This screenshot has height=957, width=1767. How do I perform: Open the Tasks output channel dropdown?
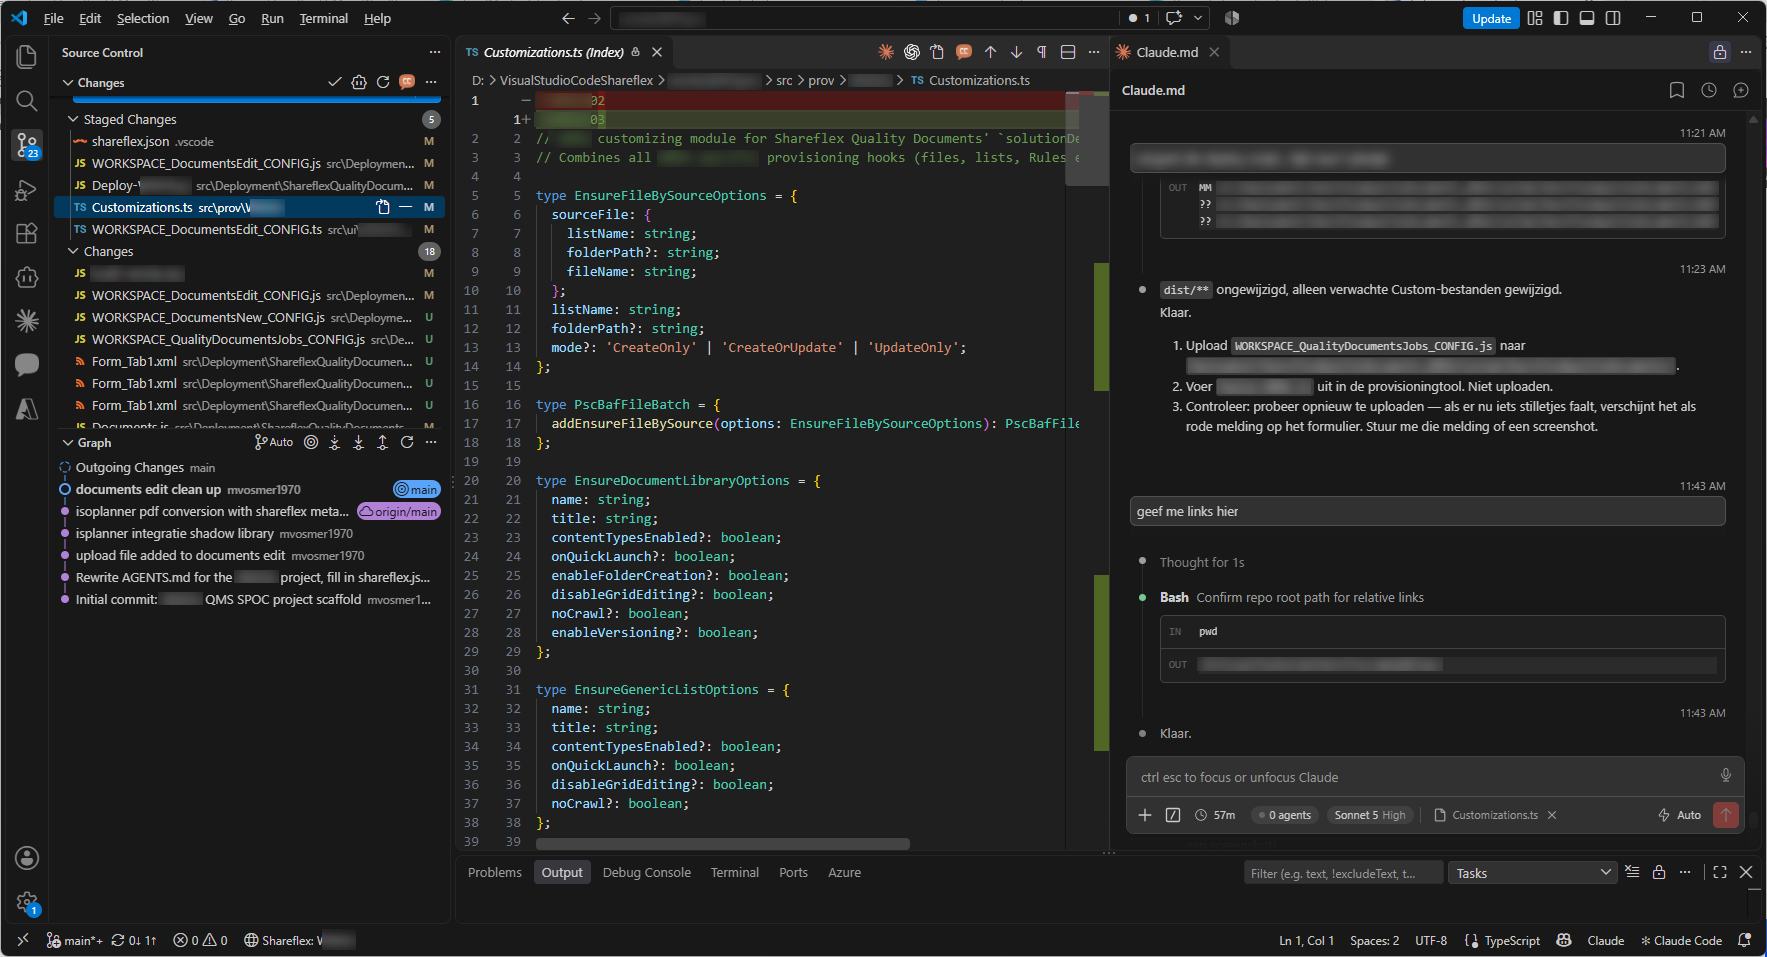pos(1532,873)
